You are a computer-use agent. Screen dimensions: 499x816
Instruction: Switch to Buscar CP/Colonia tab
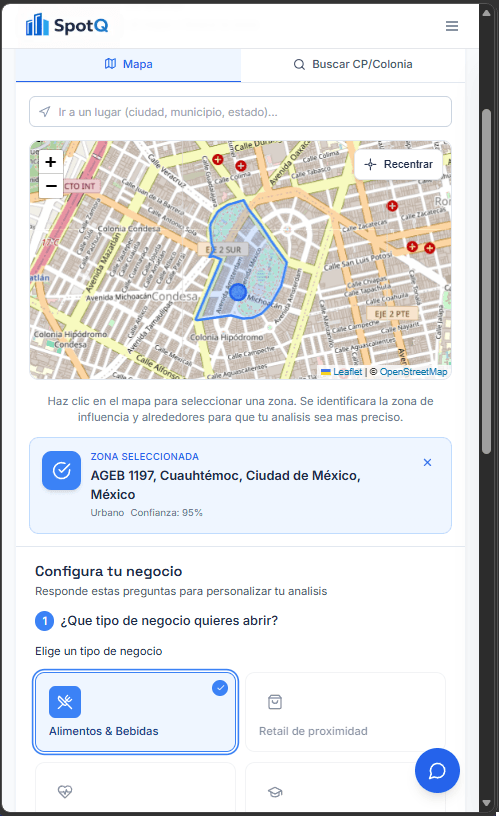coord(353,65)
